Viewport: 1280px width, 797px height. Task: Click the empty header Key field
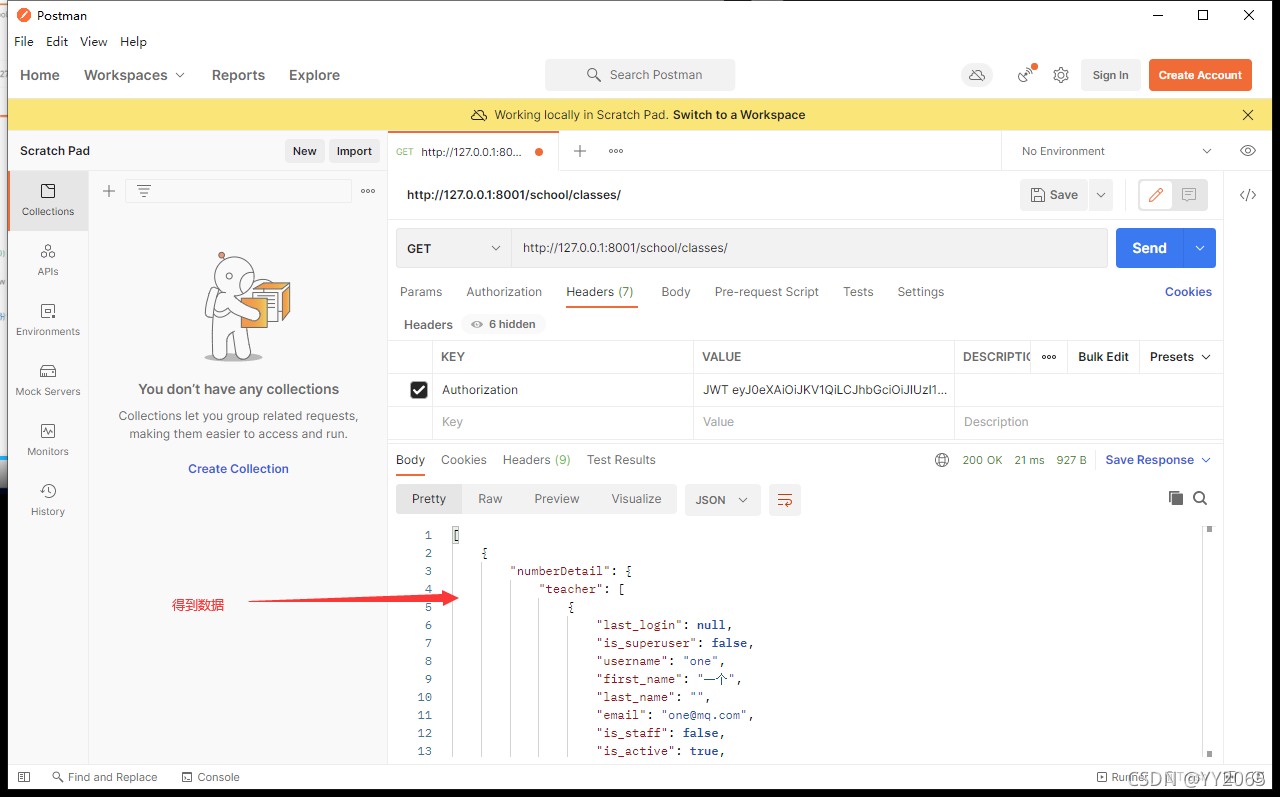coord(563,422)
